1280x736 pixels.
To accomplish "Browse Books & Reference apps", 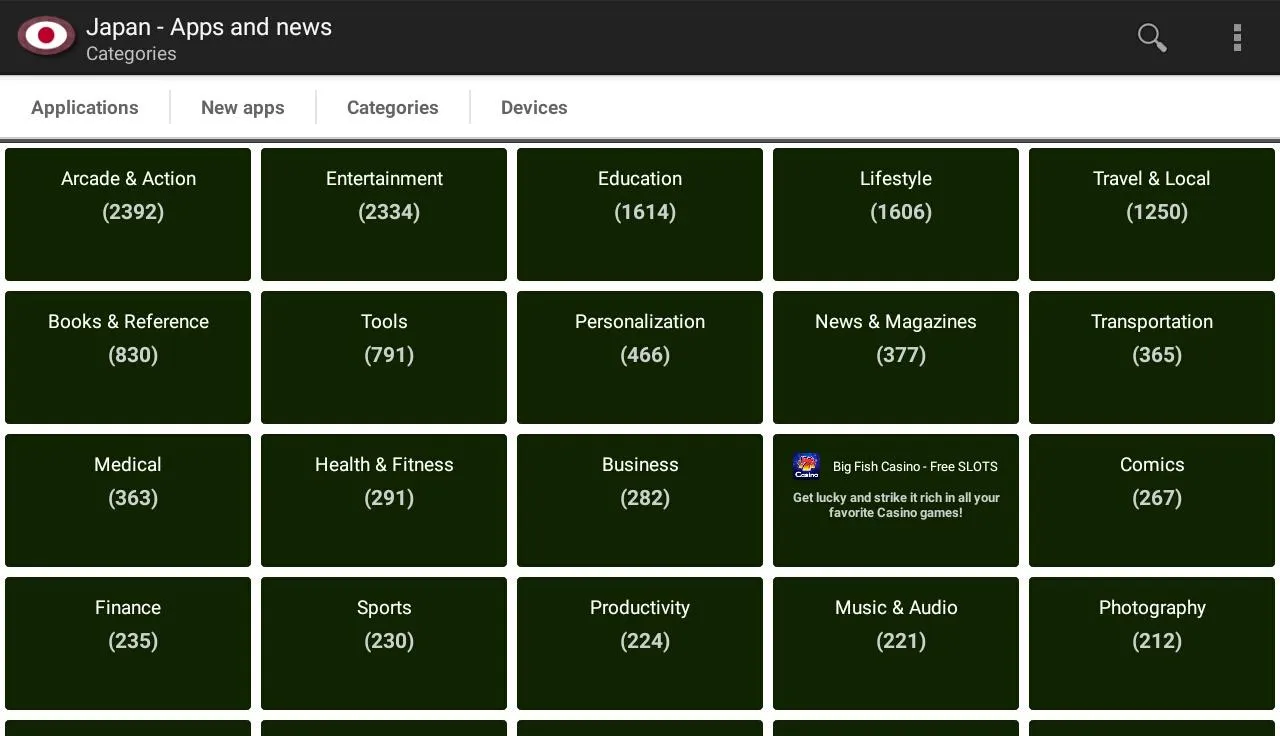I will [x=128, y=357].
